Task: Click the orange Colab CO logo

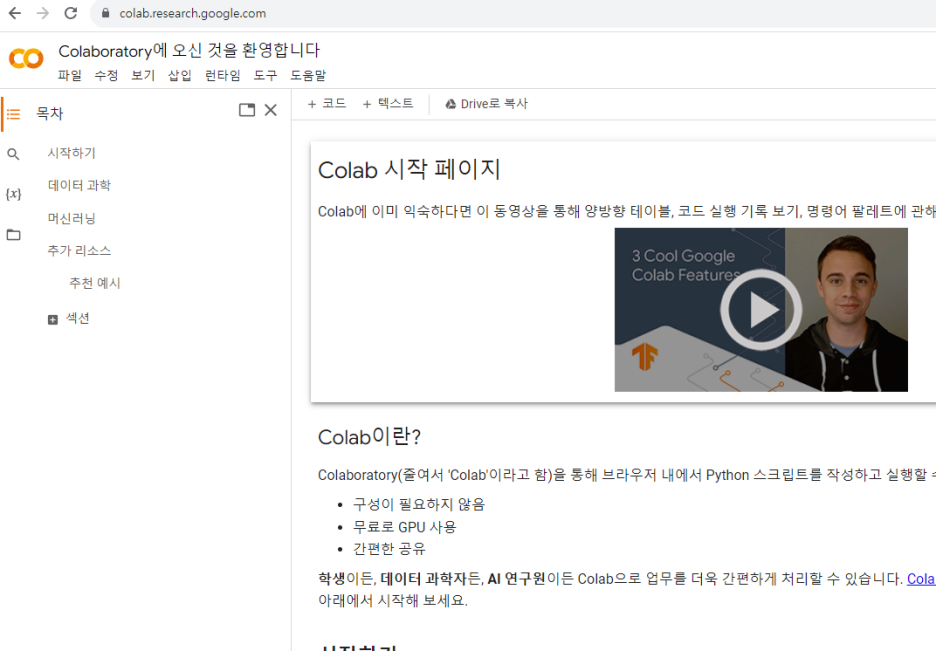Action: (26, 58)
